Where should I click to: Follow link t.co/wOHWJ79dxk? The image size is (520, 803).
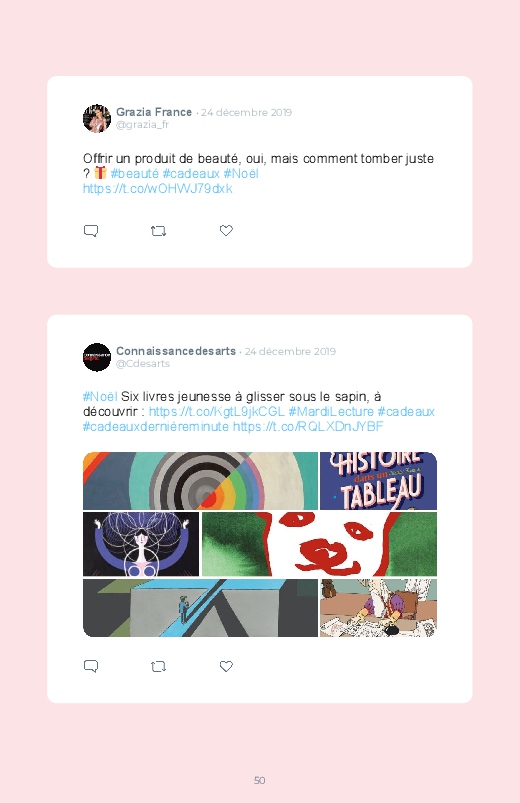tap(157, 188)
